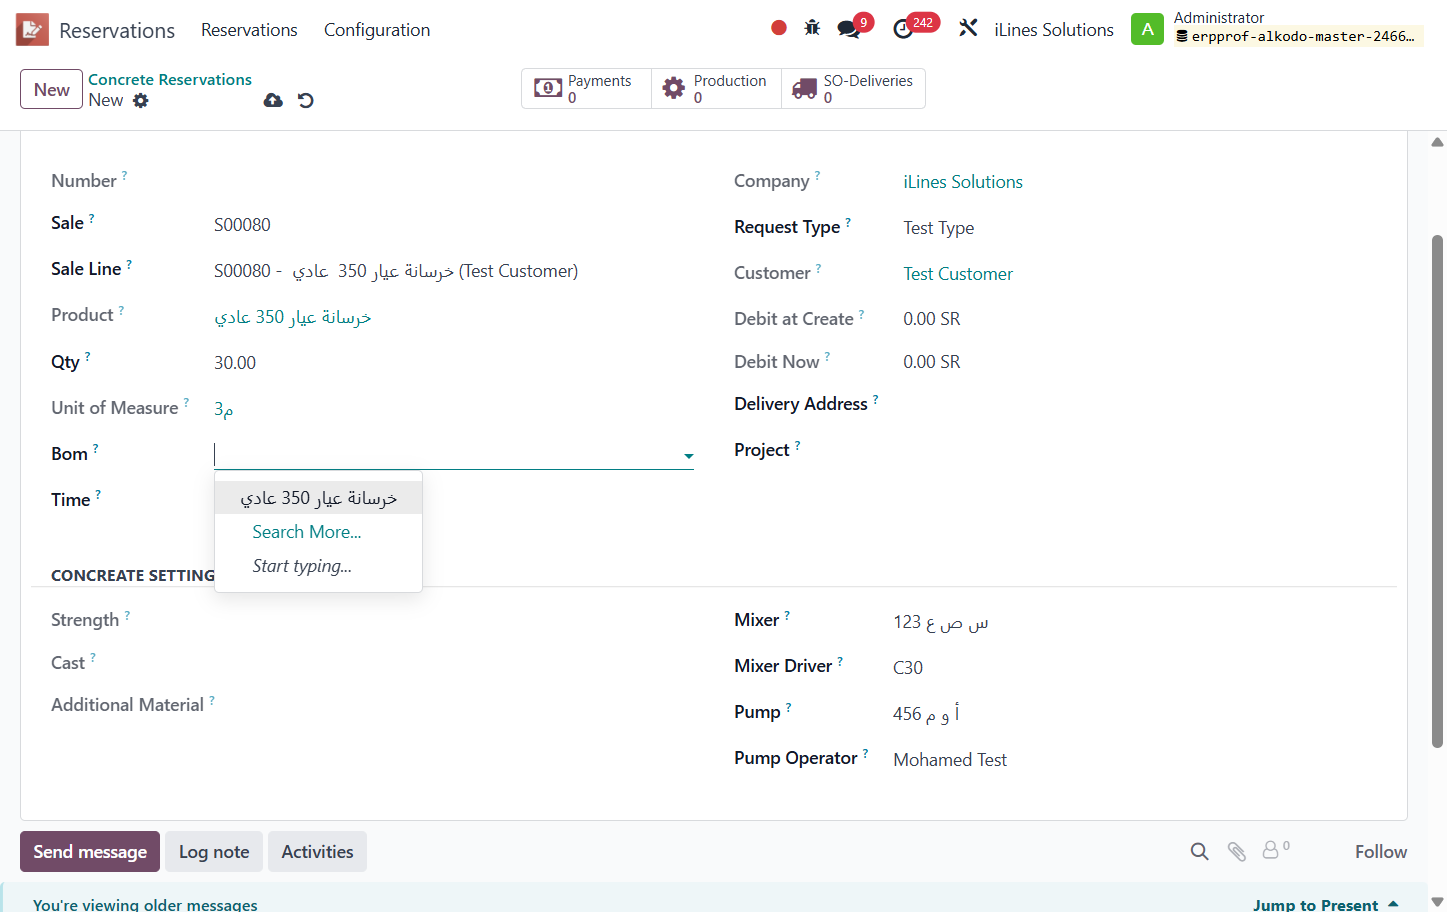
Task: Open unit of measure م3 link
Action: [x=224, y=408]
